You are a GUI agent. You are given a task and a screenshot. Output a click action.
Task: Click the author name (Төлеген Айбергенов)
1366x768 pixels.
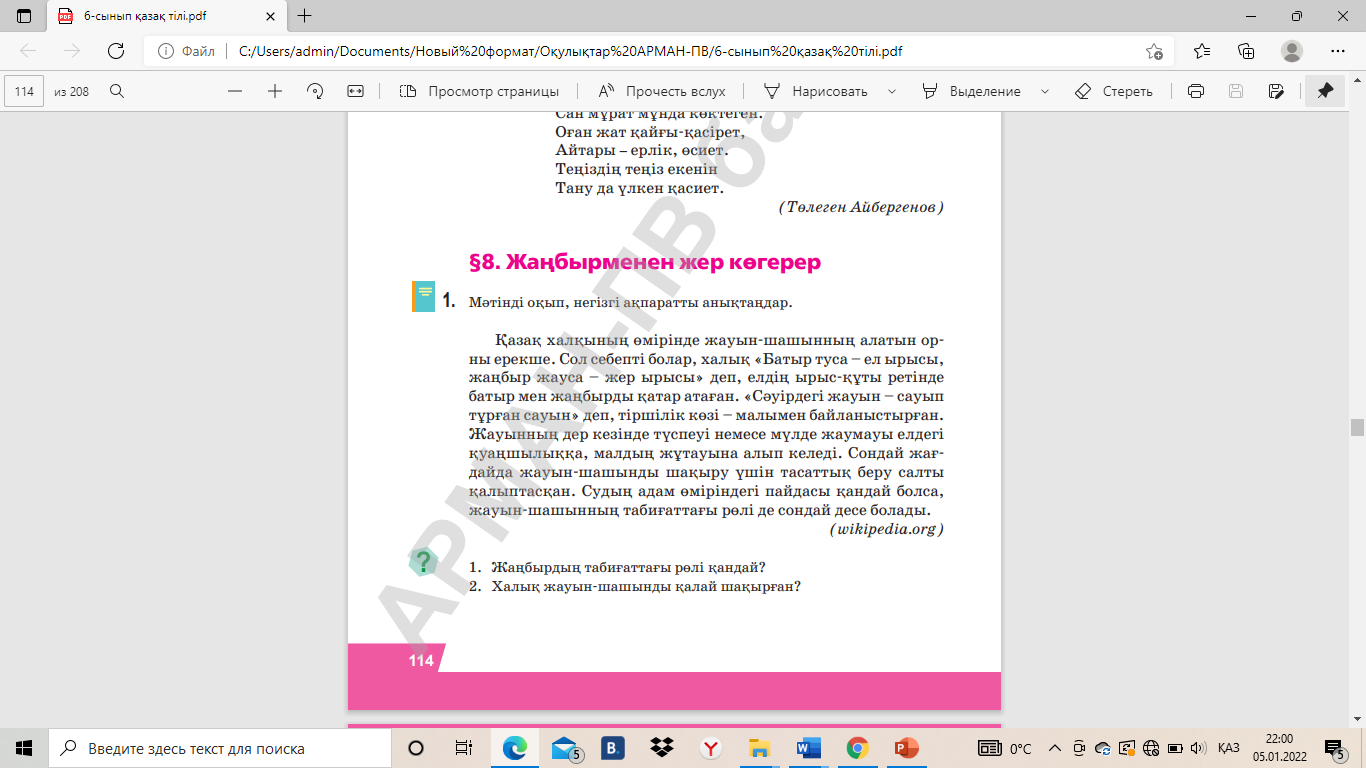coord(861,207)
